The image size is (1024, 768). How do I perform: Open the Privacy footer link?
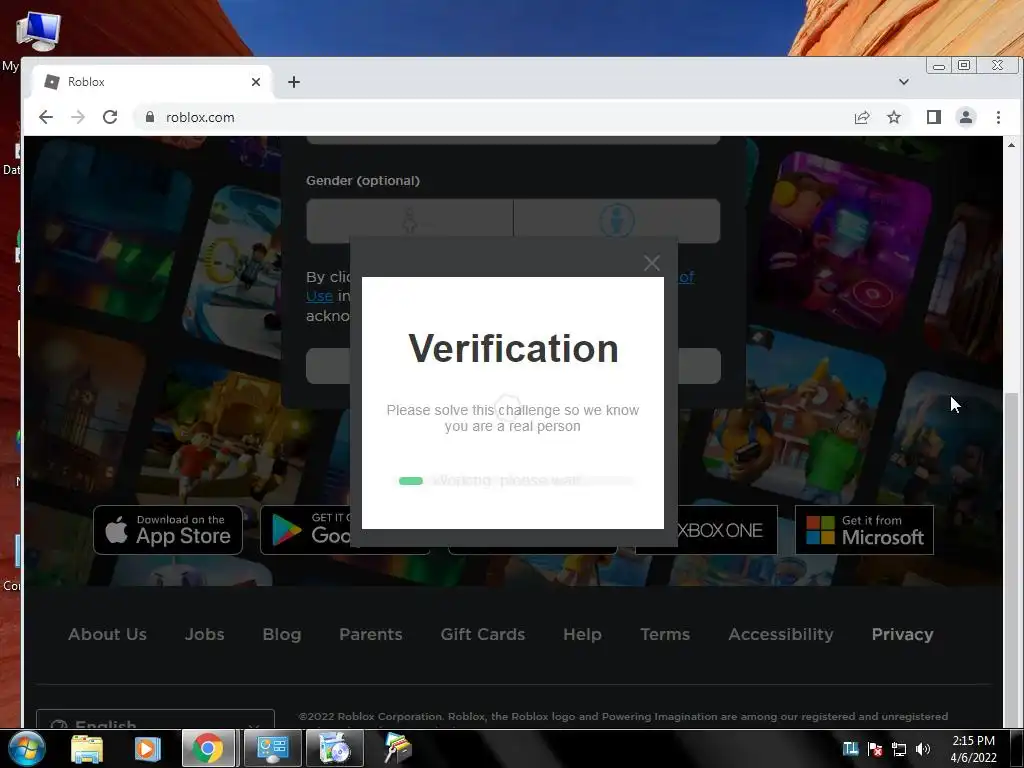click(903, 634)
